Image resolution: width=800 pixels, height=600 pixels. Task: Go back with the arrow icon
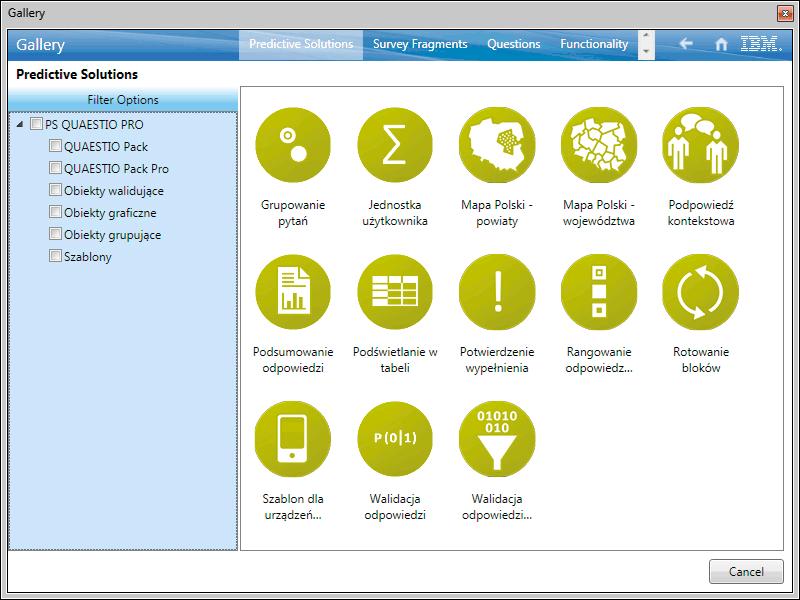(686, 44)
